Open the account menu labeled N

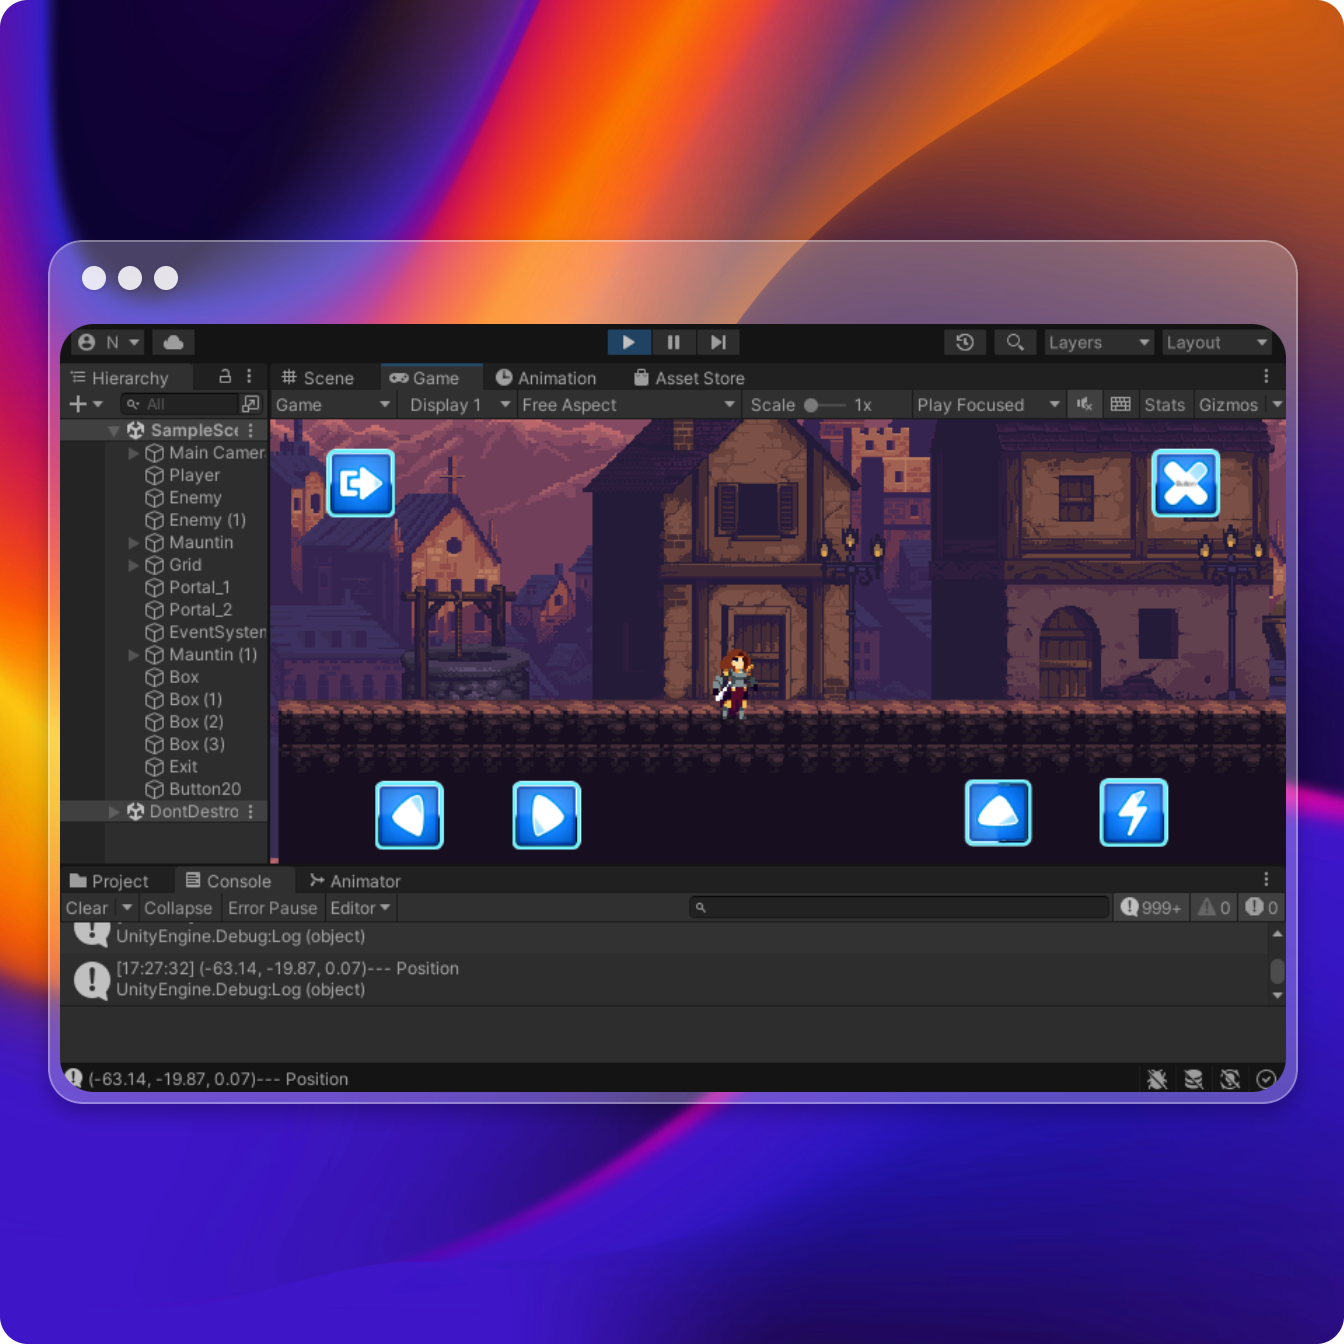[108, 342]
